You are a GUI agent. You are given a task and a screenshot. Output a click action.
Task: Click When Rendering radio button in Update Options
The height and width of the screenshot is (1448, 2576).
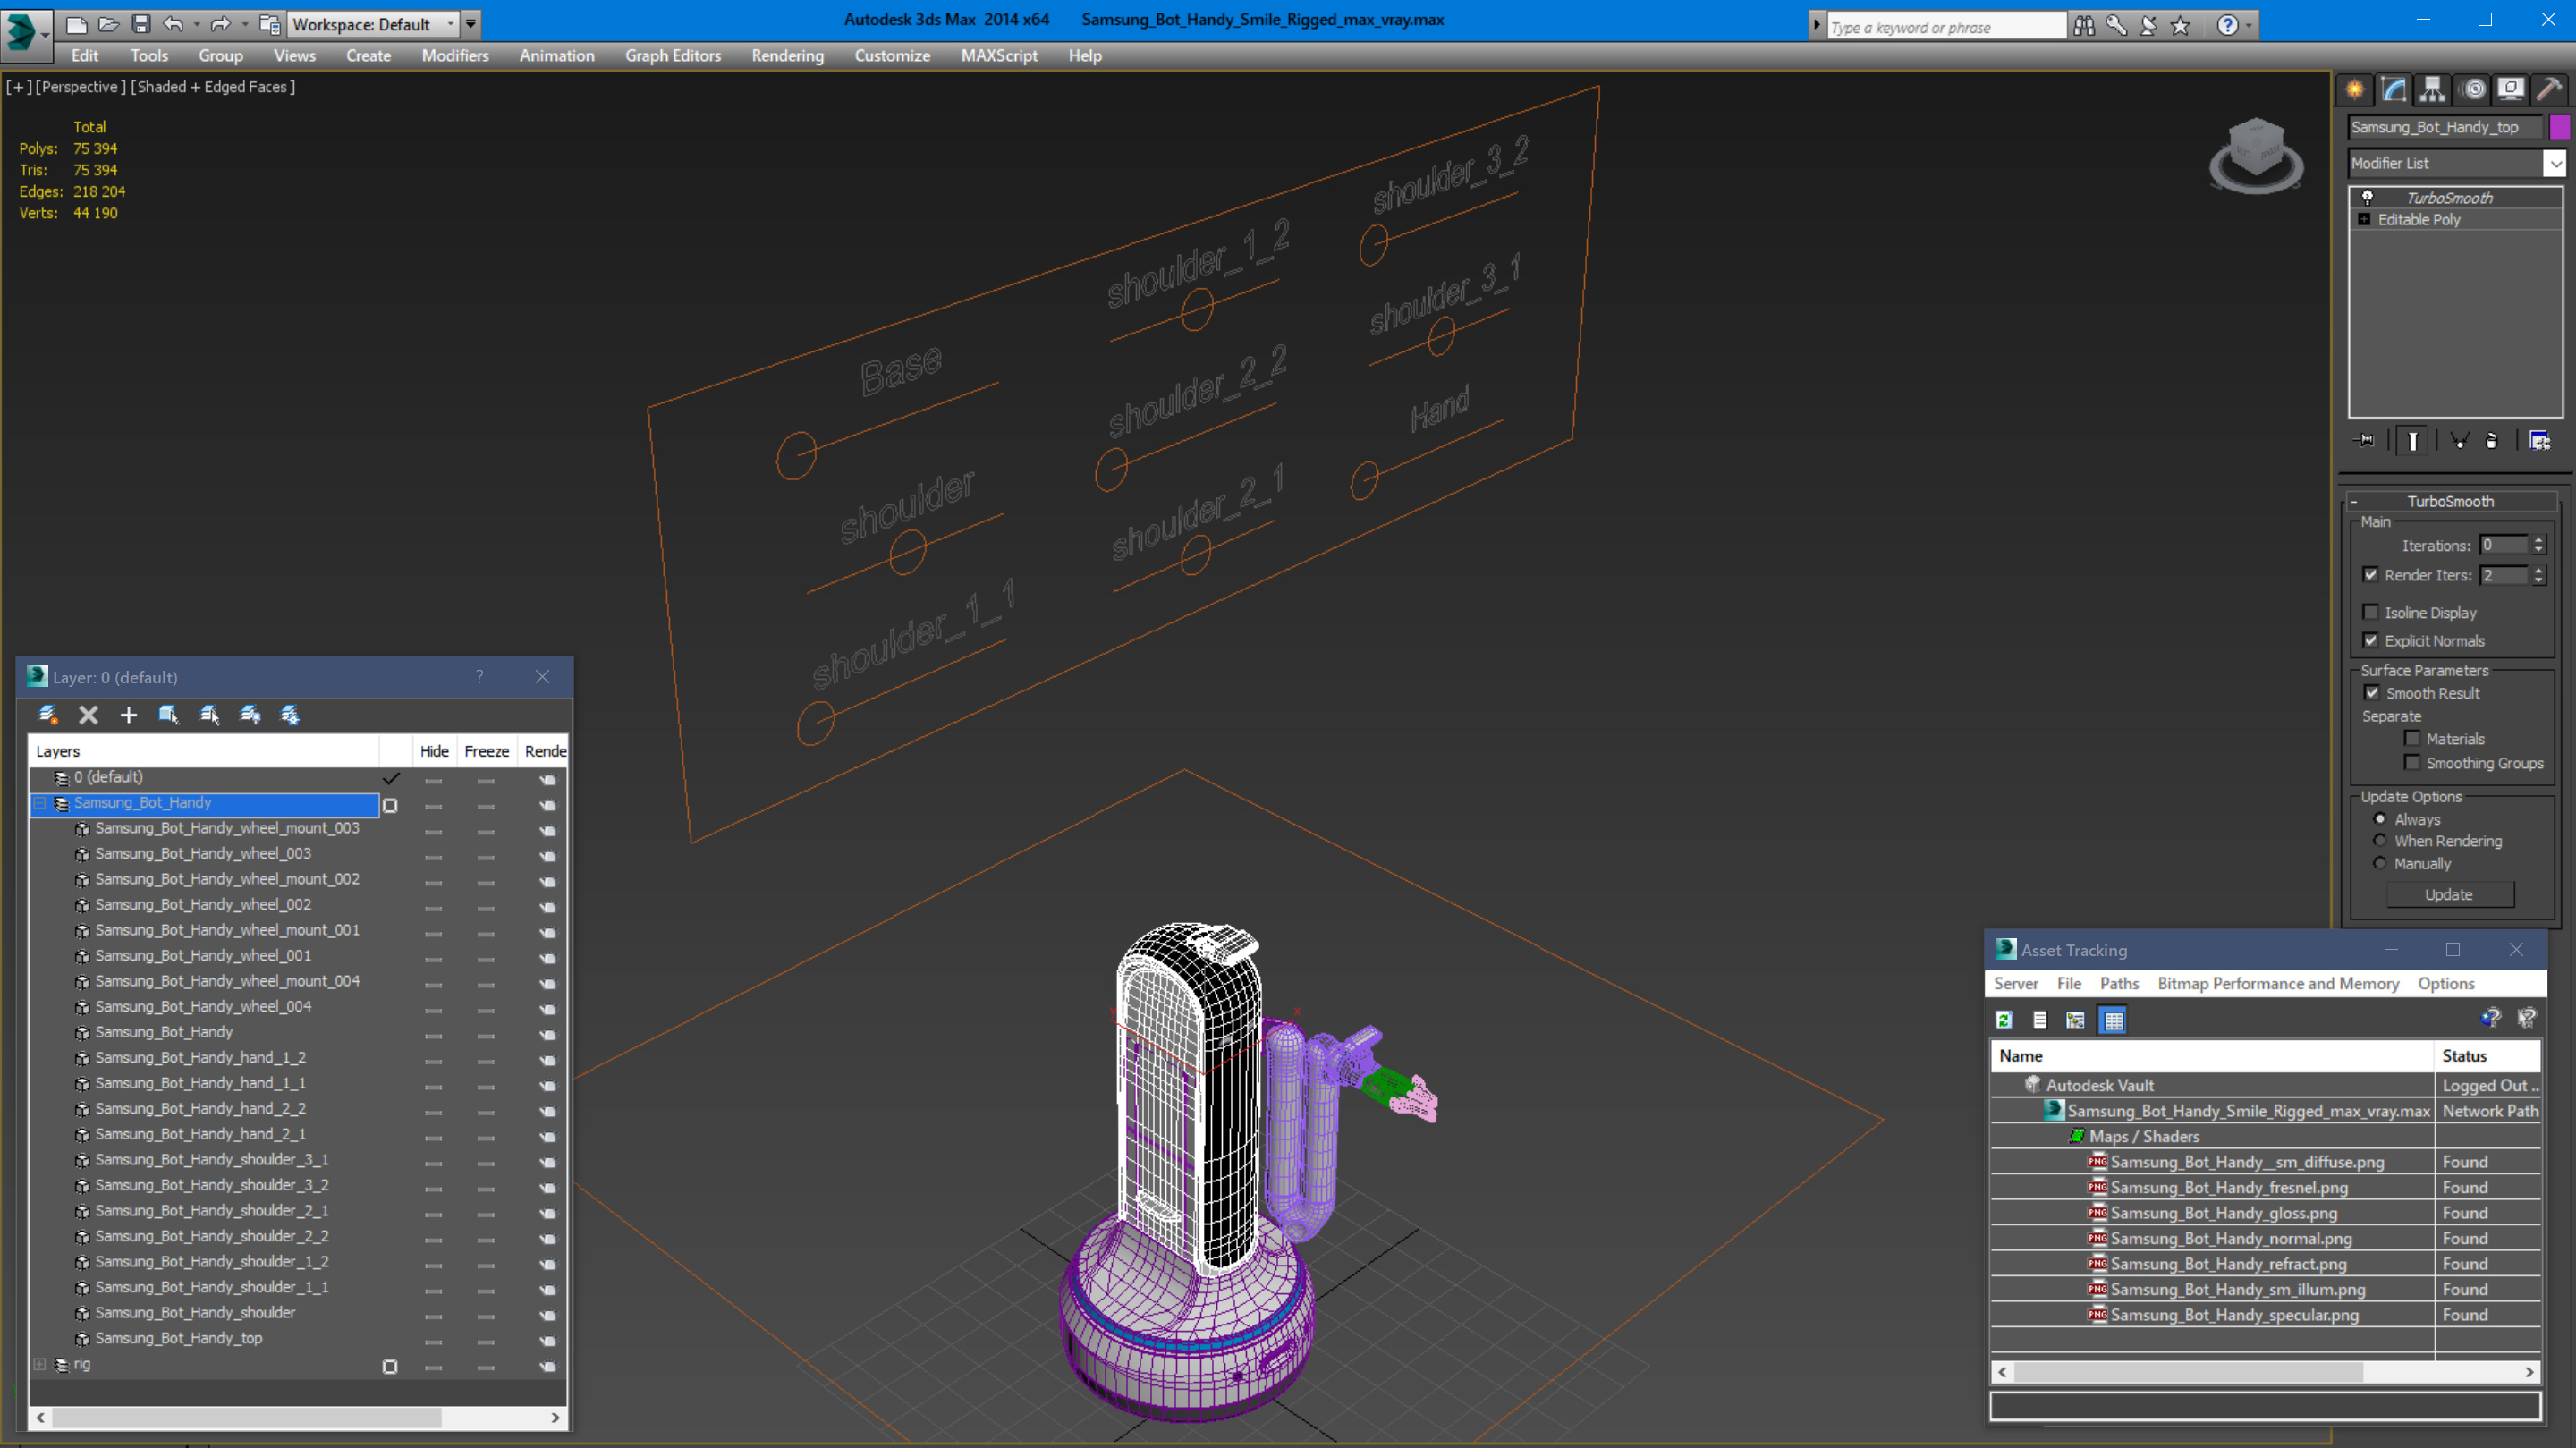tap(2379, 841)
